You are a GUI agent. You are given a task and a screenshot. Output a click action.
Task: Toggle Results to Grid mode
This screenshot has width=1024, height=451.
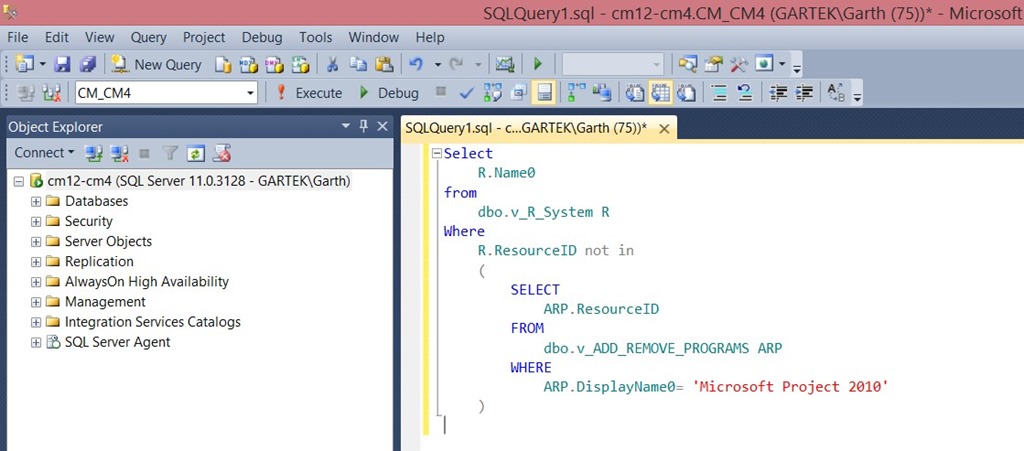point(660,93)
